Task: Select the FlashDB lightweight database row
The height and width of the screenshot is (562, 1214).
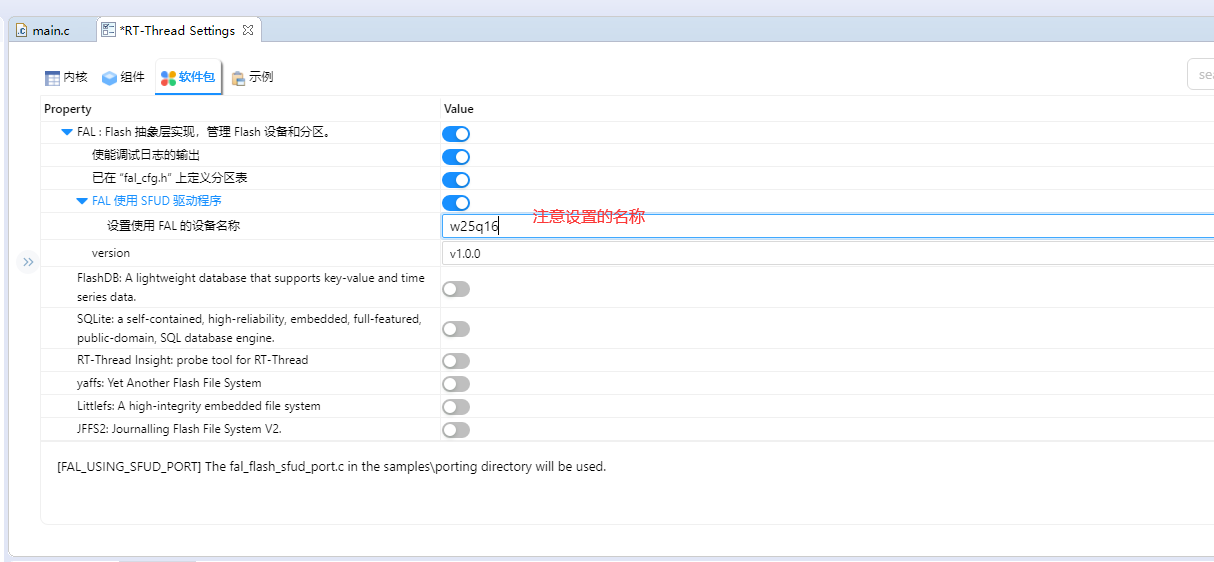Action: coord(251,287)
